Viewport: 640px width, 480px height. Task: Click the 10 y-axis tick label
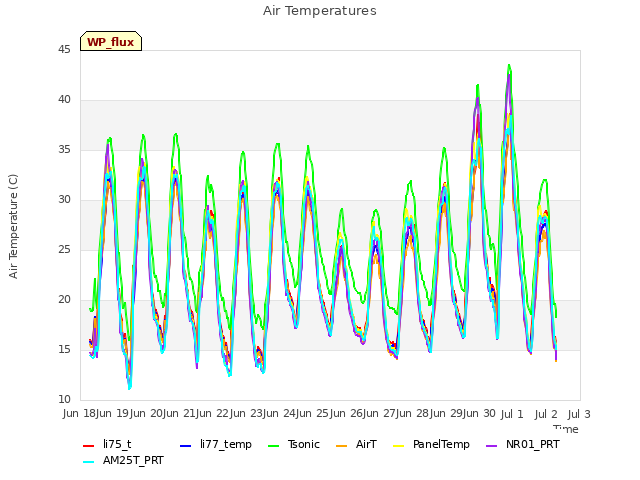pos(64,400)
